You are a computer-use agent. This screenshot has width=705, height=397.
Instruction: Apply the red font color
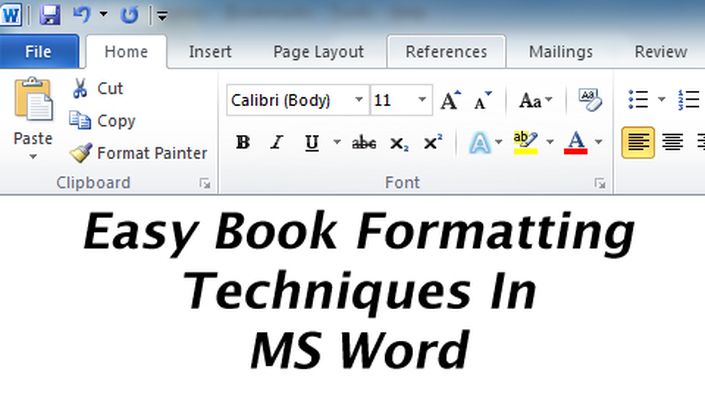pos(576,143)
